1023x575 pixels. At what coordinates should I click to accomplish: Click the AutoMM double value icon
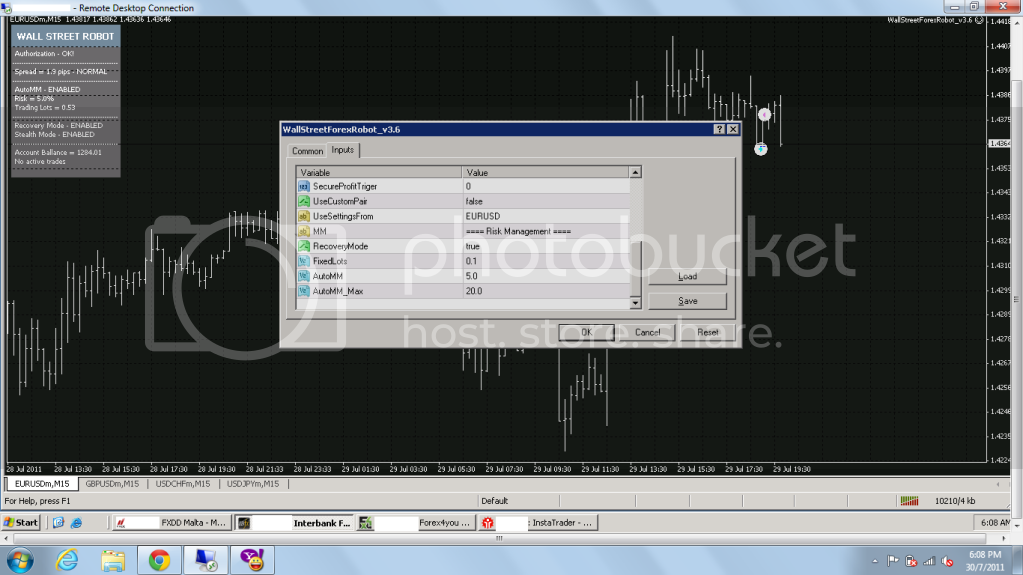coord(303,276)
